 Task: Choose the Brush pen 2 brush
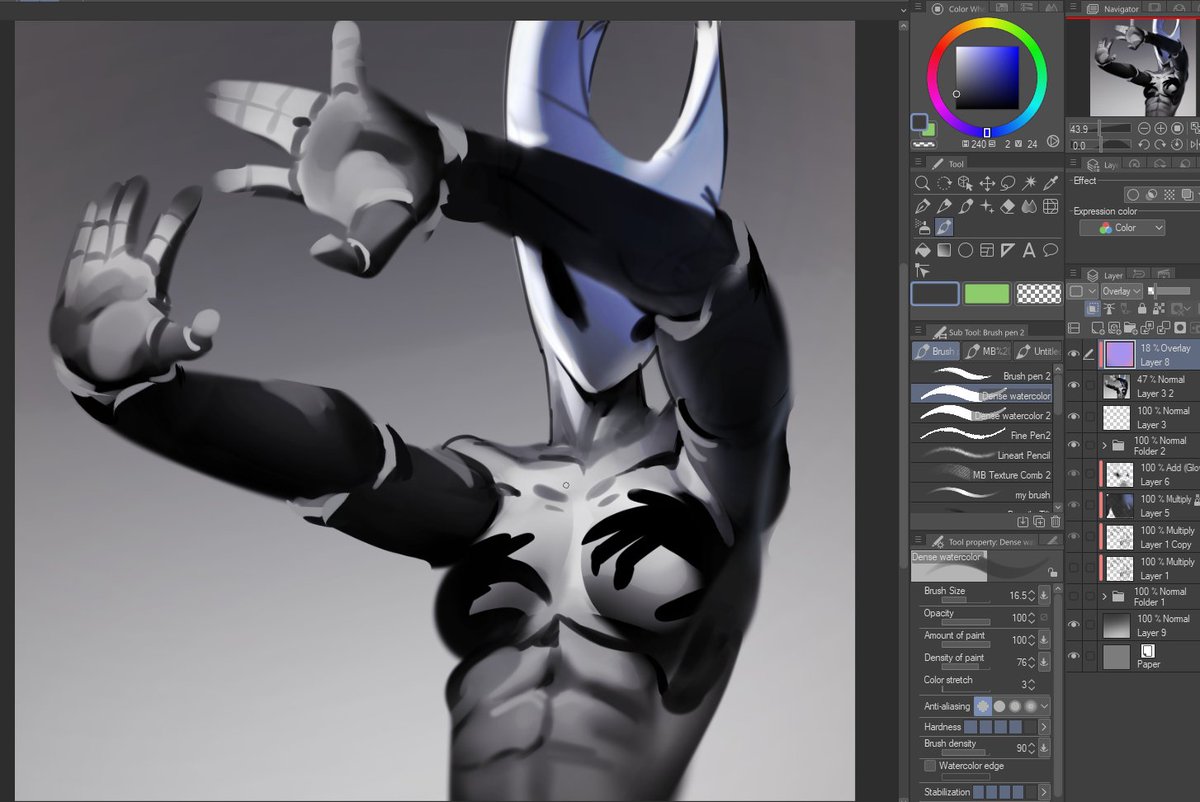(981, 375)
